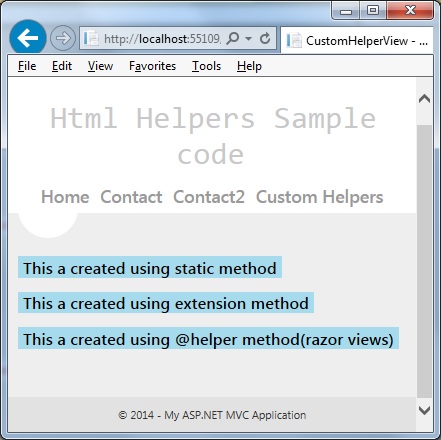Click the browser Back arrow button
441x440 pixels.
click(28, 38)
